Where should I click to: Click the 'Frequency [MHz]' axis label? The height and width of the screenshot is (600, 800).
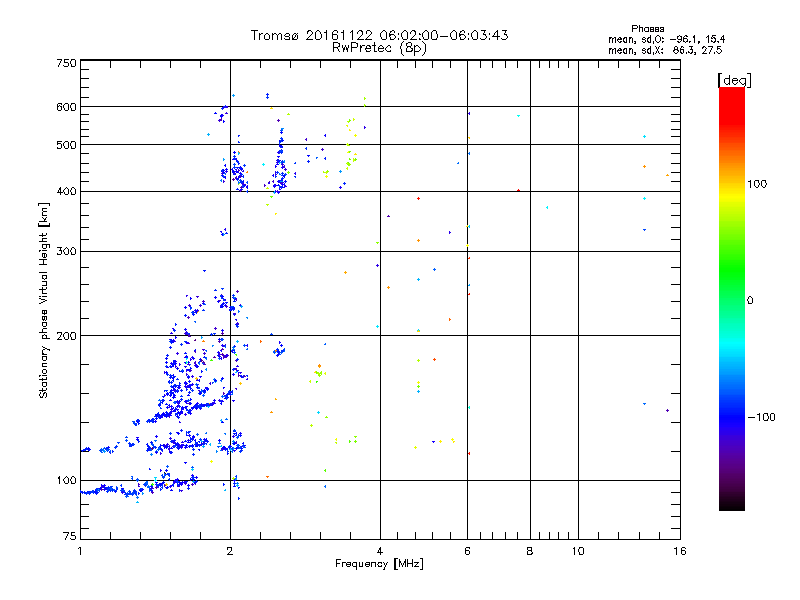(379, 564)
